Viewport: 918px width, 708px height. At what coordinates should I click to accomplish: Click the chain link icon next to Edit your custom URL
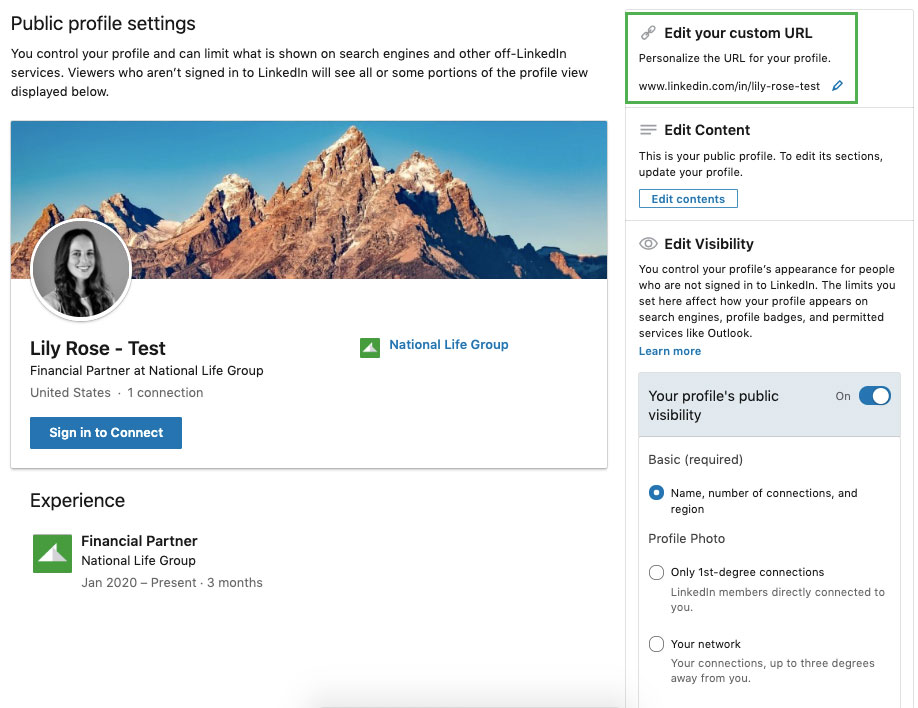[648, 33]
